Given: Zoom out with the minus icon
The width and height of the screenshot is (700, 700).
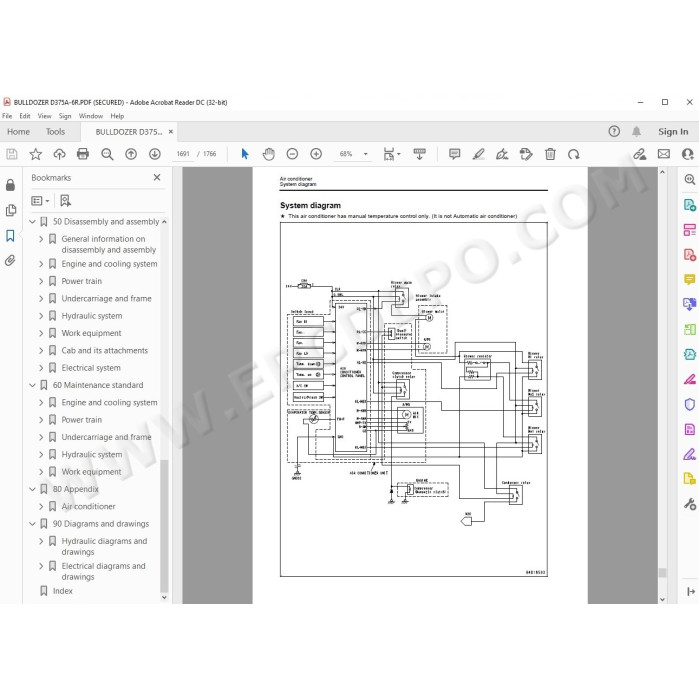Looking at the screenshot, I should [x=292, y=154].
